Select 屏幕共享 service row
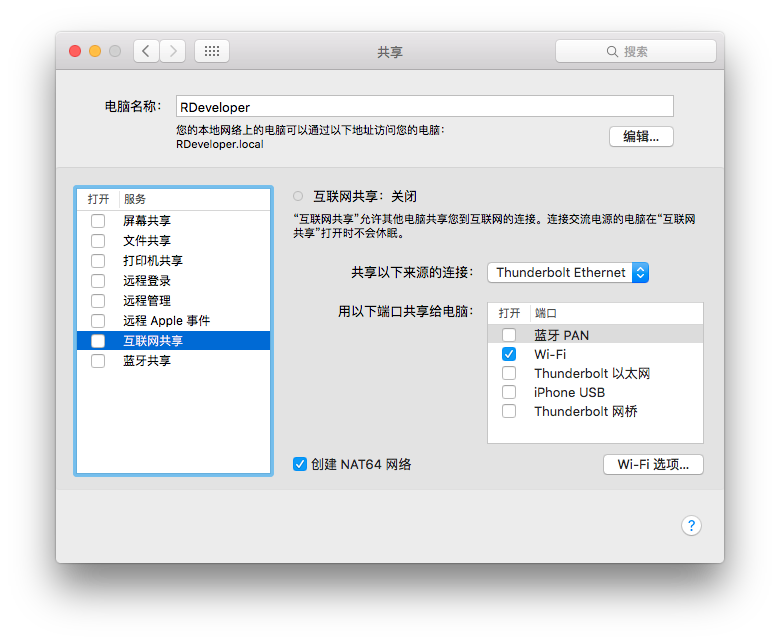Screen dimensions: 780x643 (174, 221)
